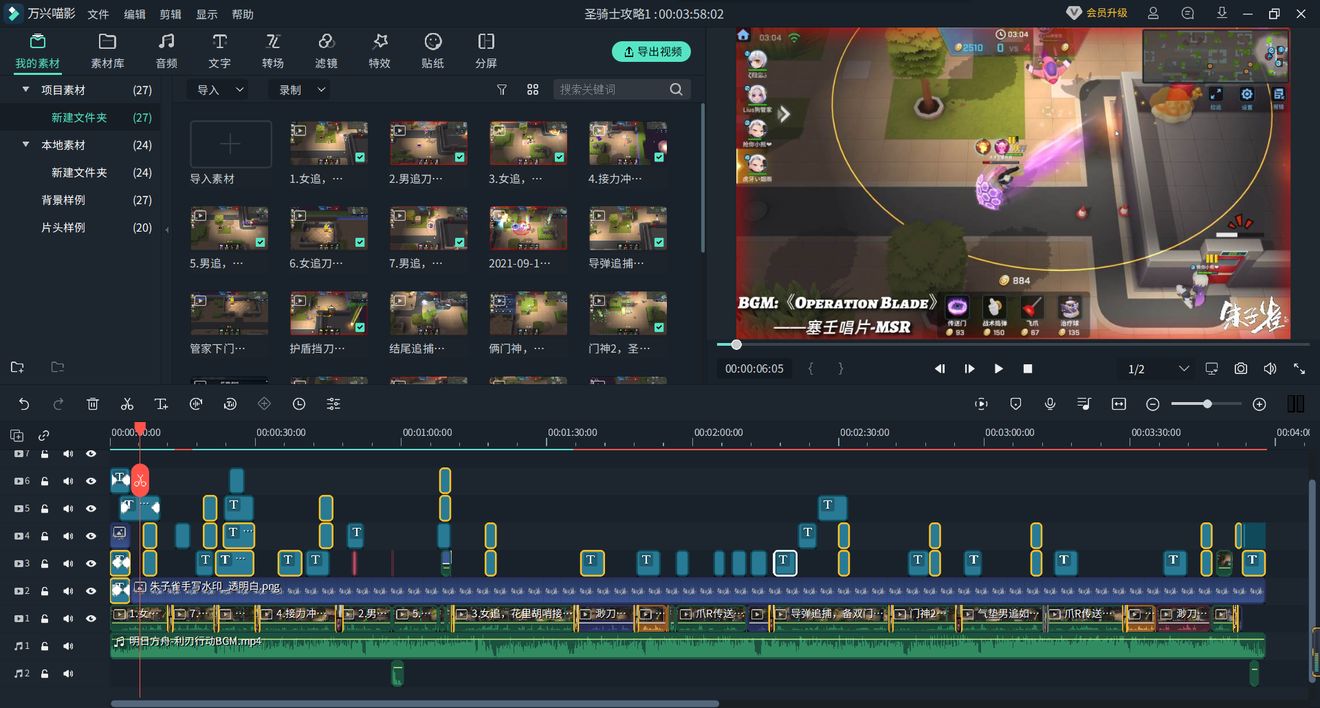Click the 会员升级 membership upgrade link

(1098, 13)
